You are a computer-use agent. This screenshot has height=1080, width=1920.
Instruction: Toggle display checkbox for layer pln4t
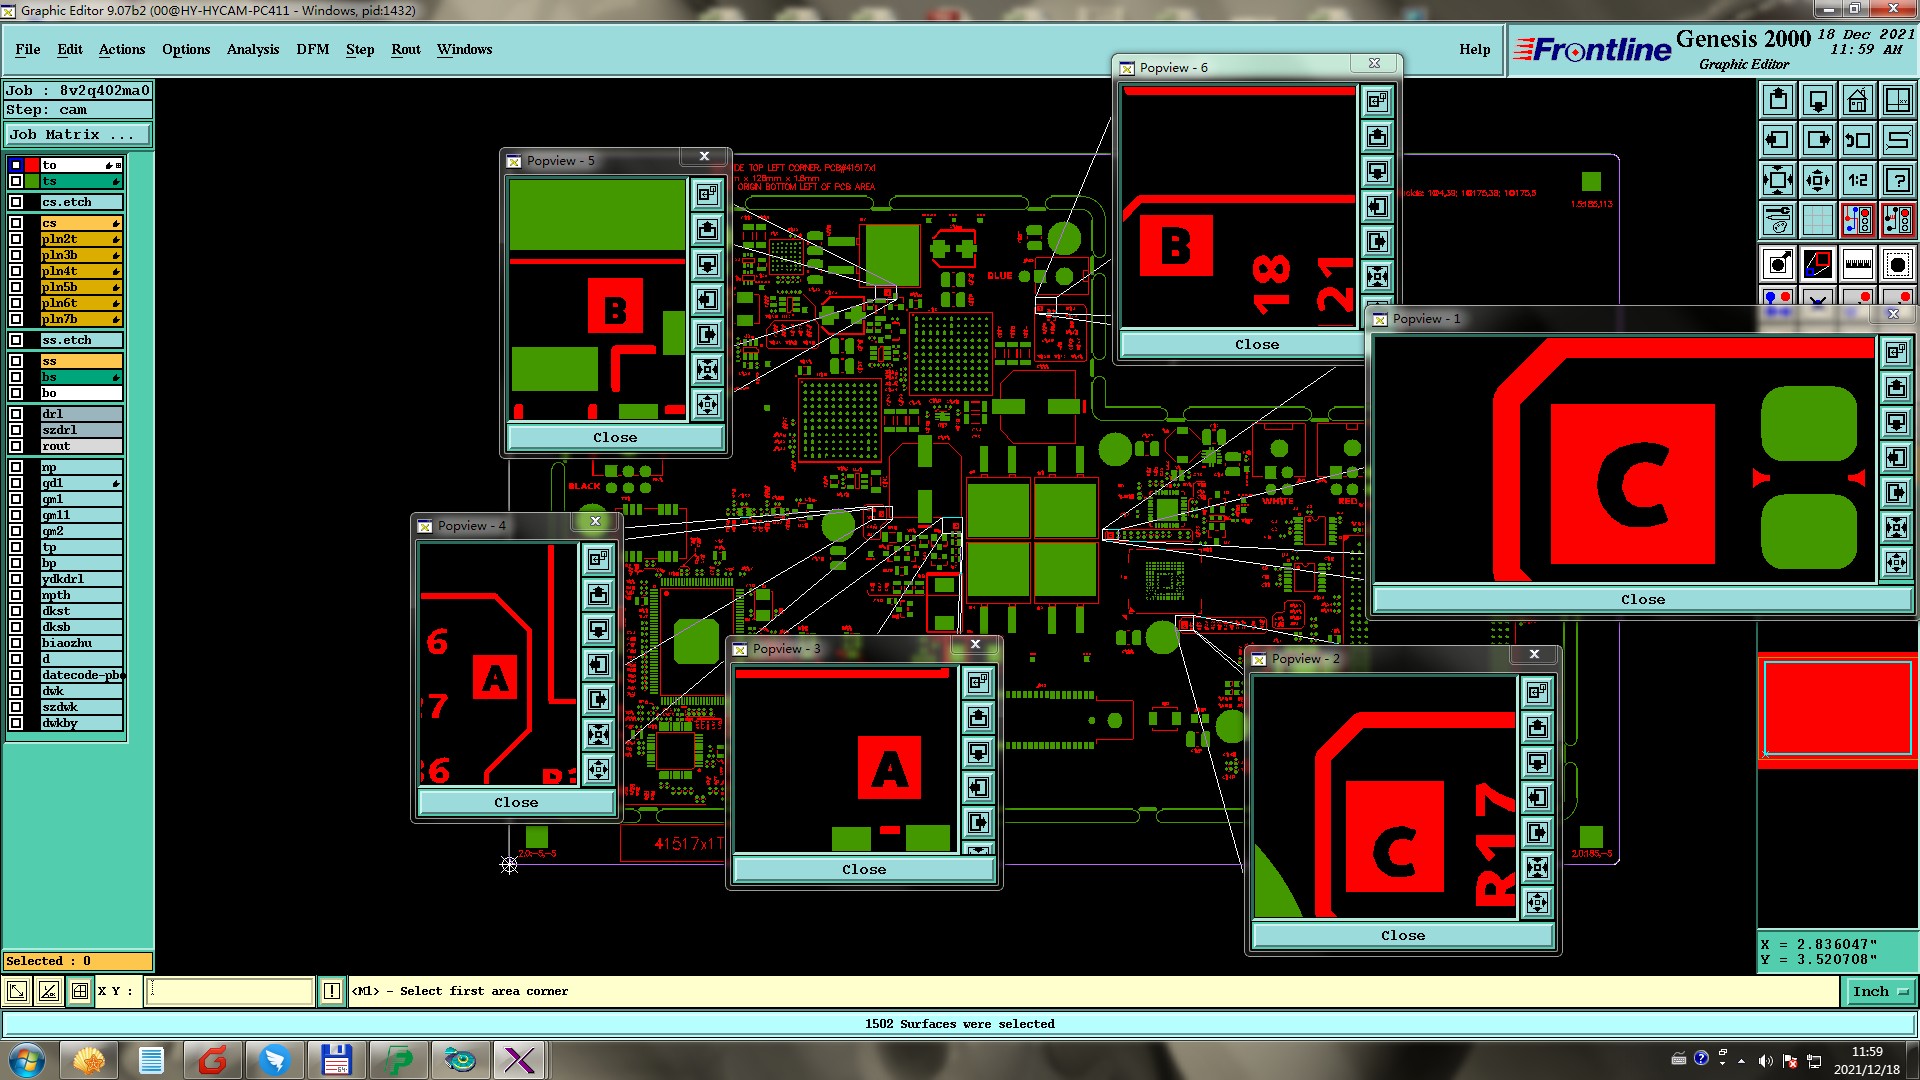pos(16,271)
